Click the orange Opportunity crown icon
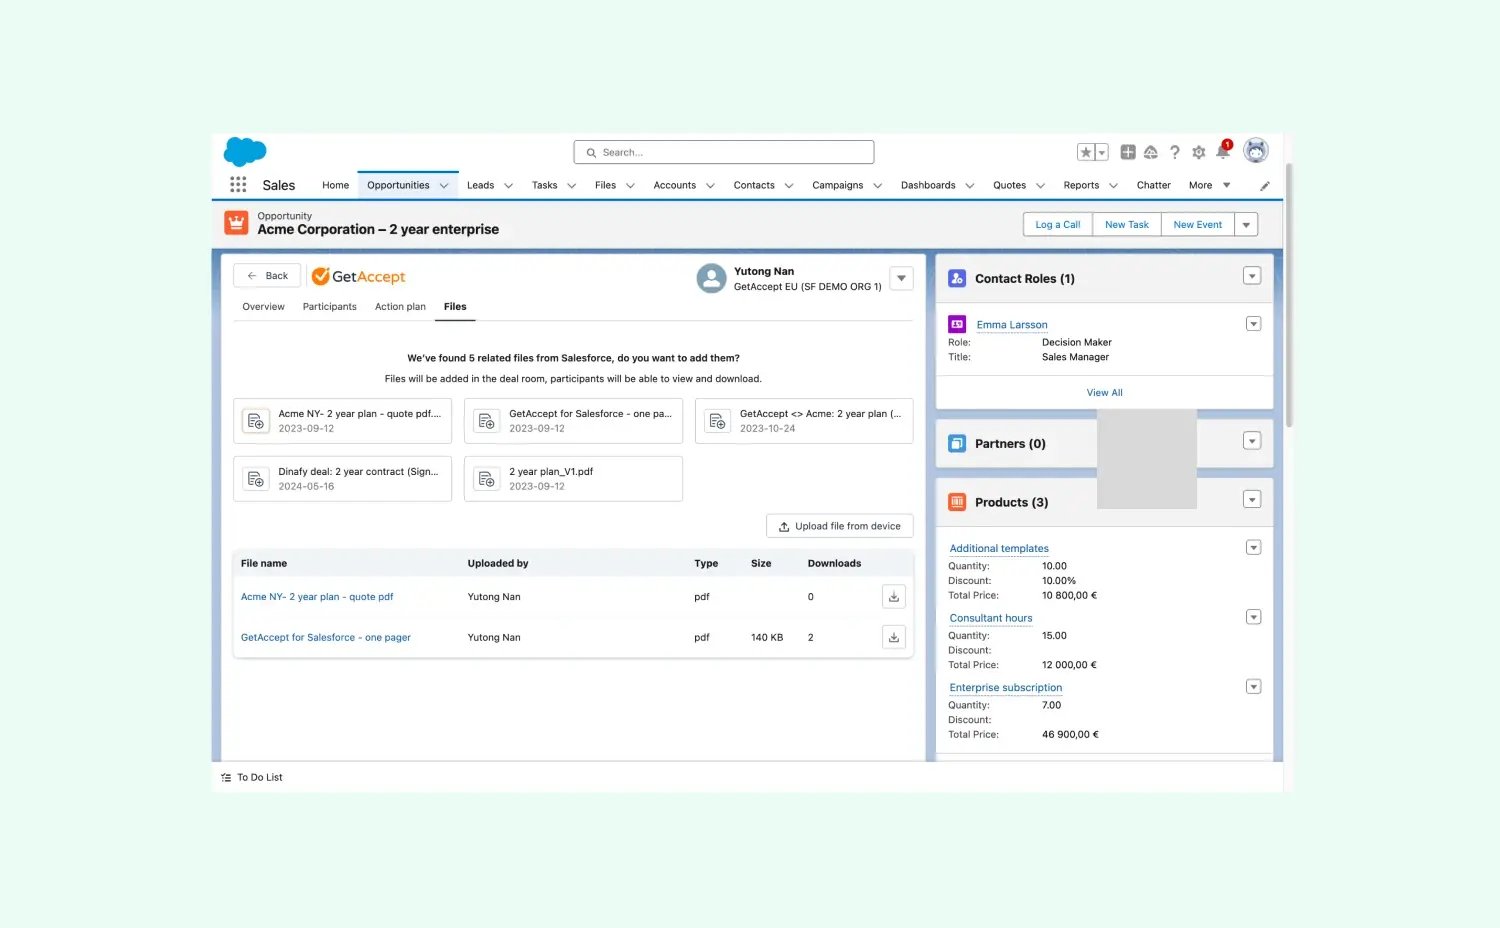This screenshot has height=928, width=1500. click(x=235, y=222)
